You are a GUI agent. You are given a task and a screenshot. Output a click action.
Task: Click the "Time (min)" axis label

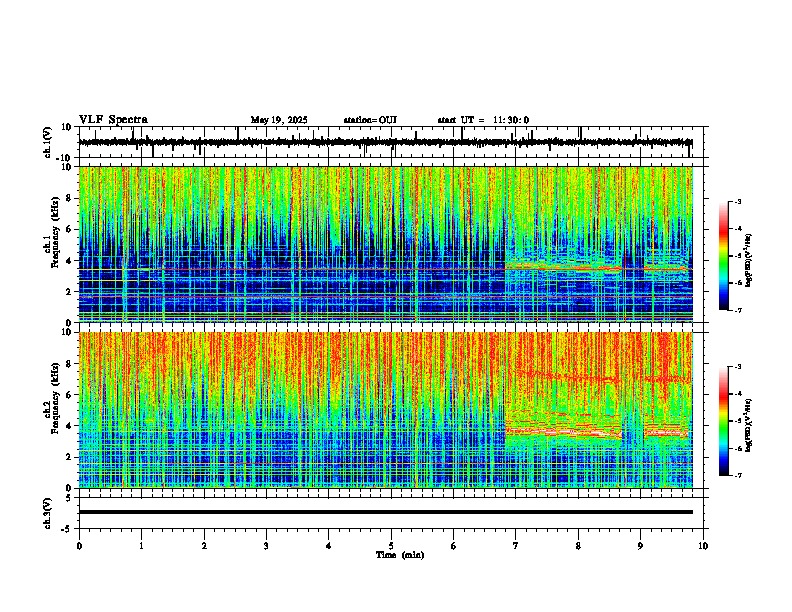coord(400,555)
